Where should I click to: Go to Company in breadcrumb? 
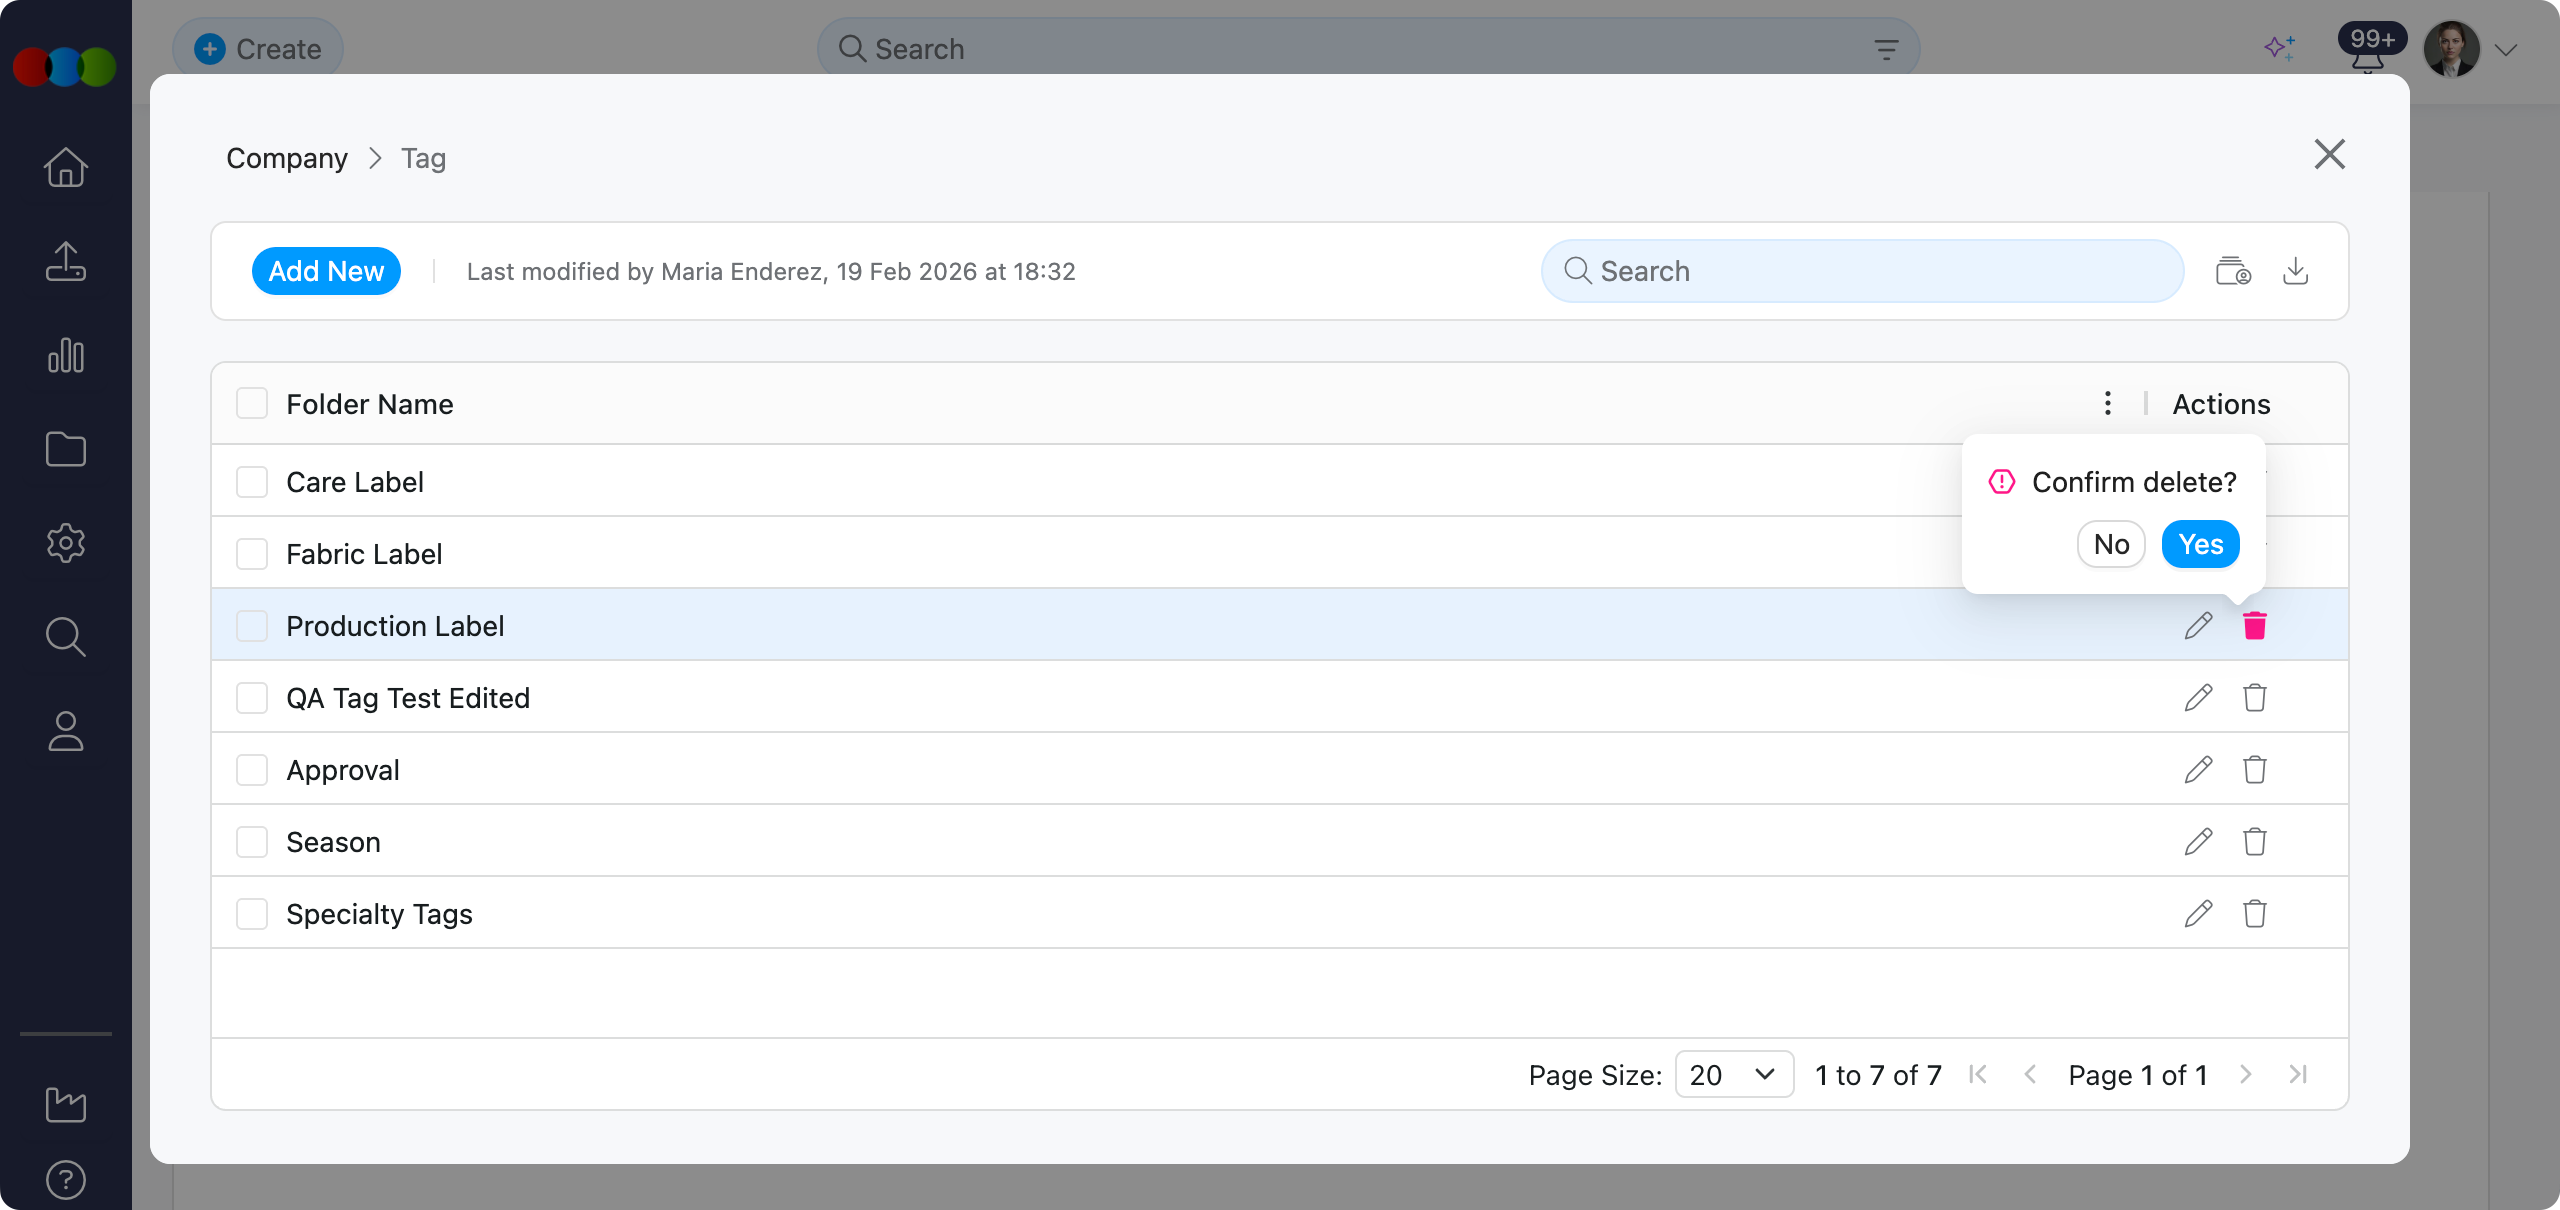tap(287, 158)
